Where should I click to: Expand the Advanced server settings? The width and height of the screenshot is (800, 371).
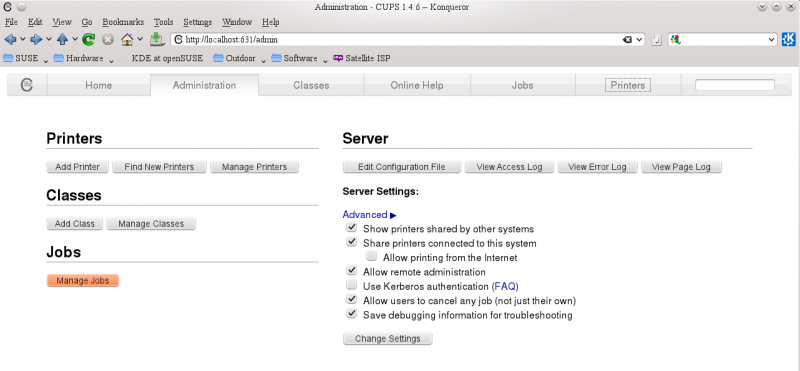pyautogui.click(x=369, y=215)
